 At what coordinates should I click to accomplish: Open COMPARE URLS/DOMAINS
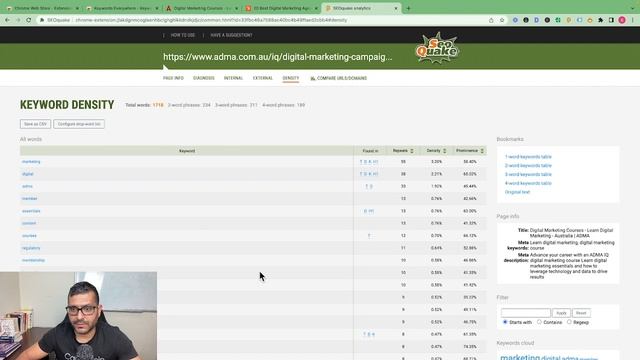pos(339,78)
